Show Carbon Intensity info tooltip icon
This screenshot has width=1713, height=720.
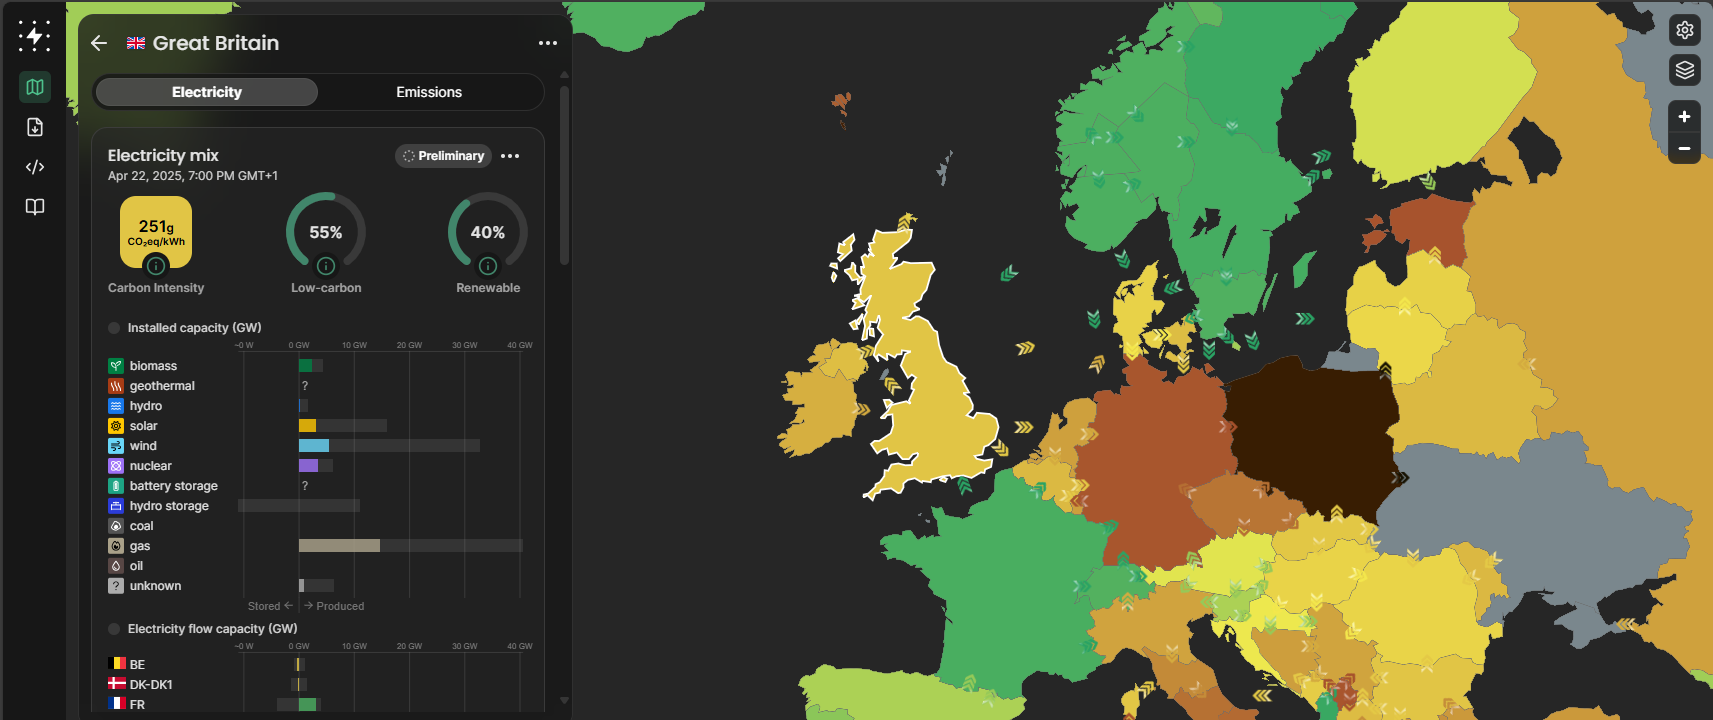tap(156, 266)
